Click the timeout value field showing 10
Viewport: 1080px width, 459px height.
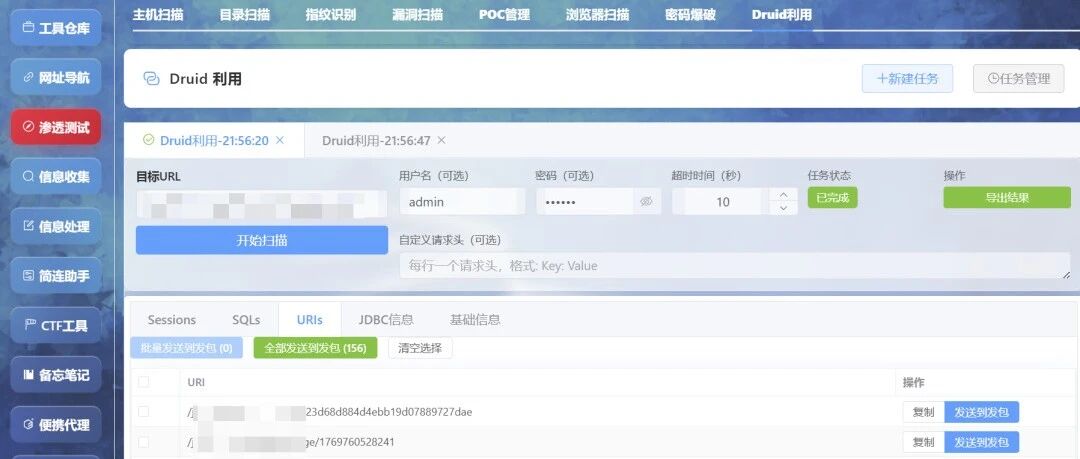coord(723,202)
